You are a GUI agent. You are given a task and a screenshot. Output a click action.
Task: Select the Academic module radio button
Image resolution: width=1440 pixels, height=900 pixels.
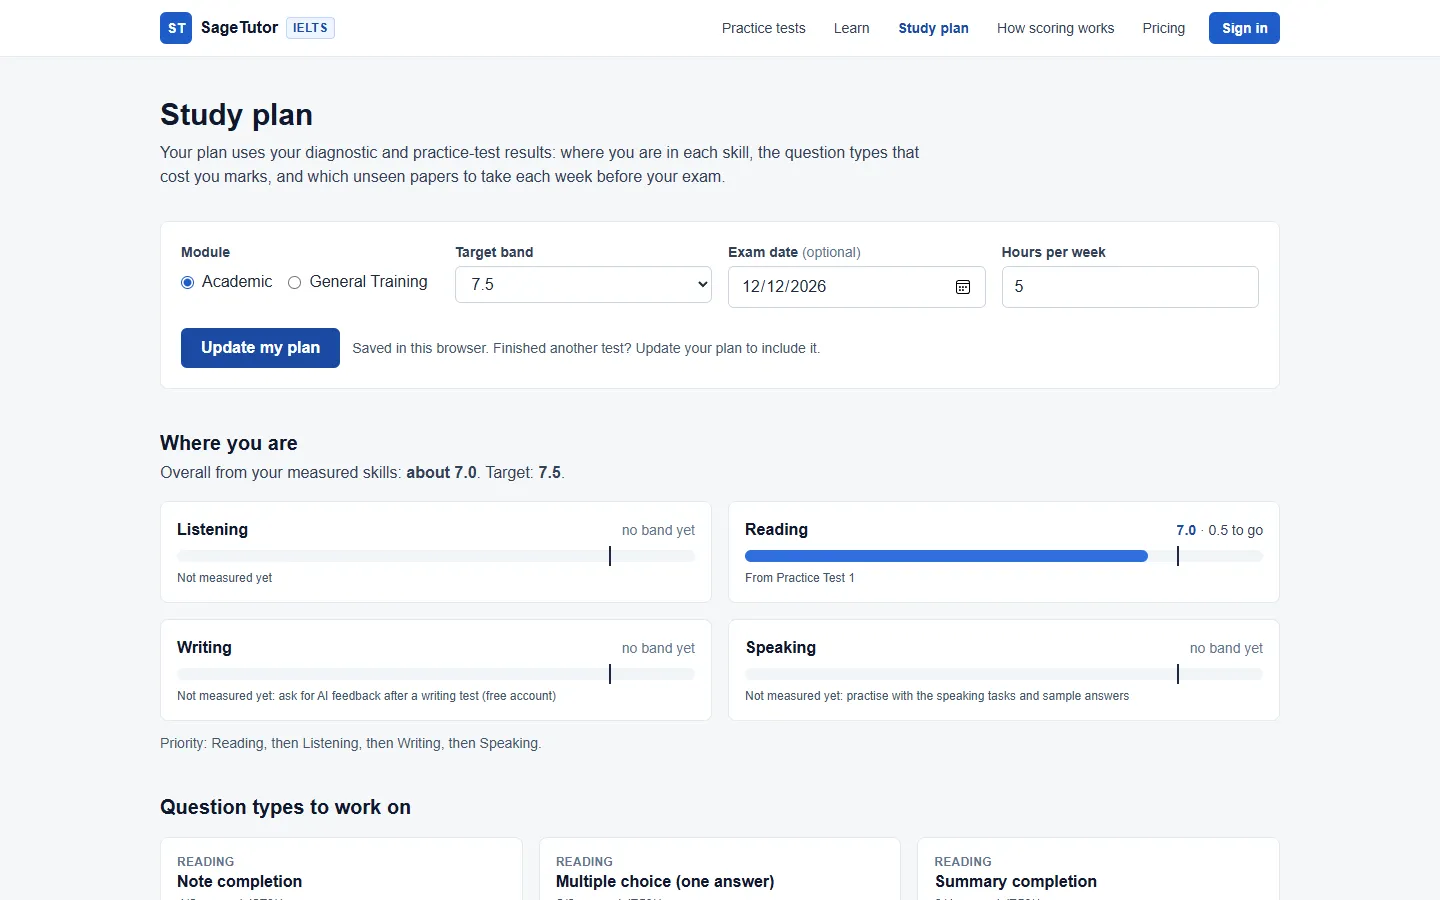click(x=187, y=283)
